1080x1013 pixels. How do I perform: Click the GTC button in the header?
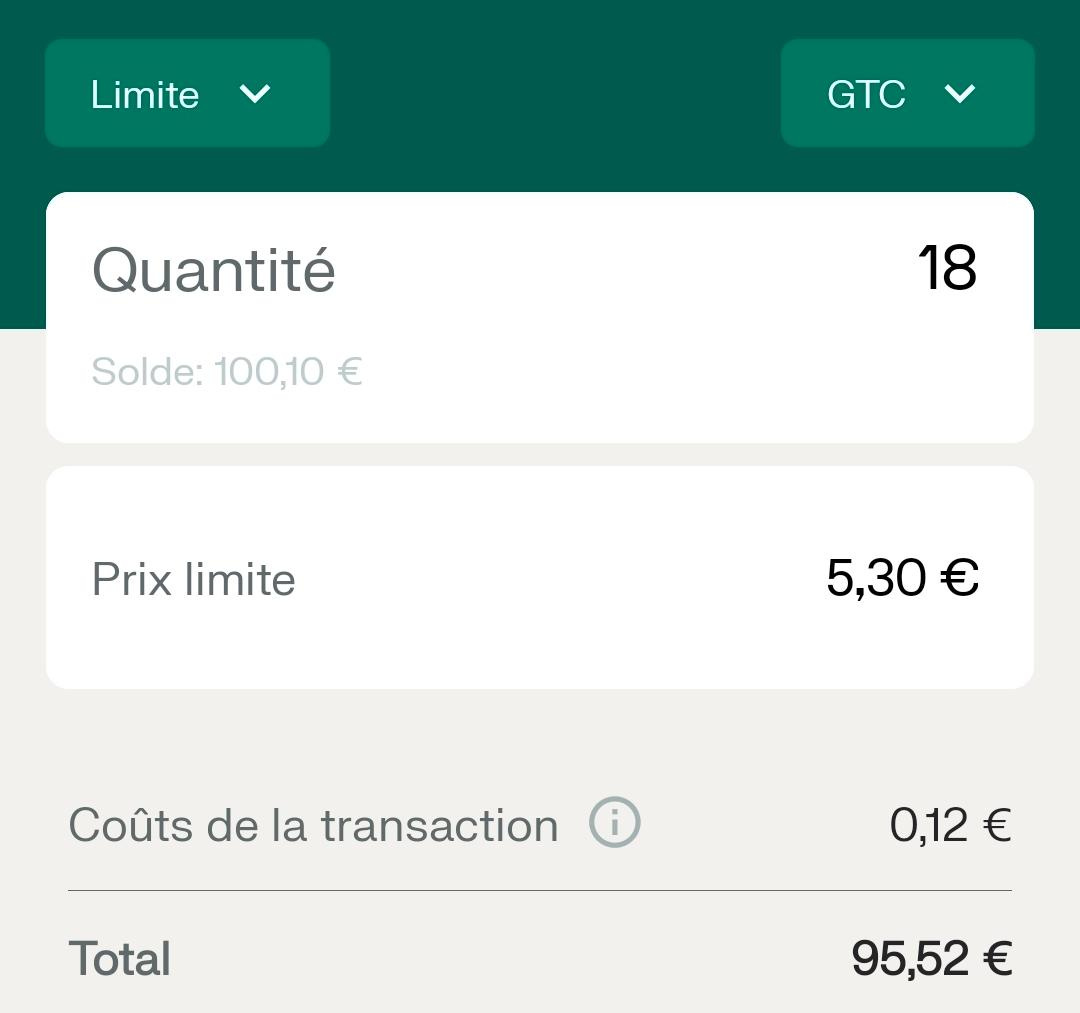(x=906, y=93)
